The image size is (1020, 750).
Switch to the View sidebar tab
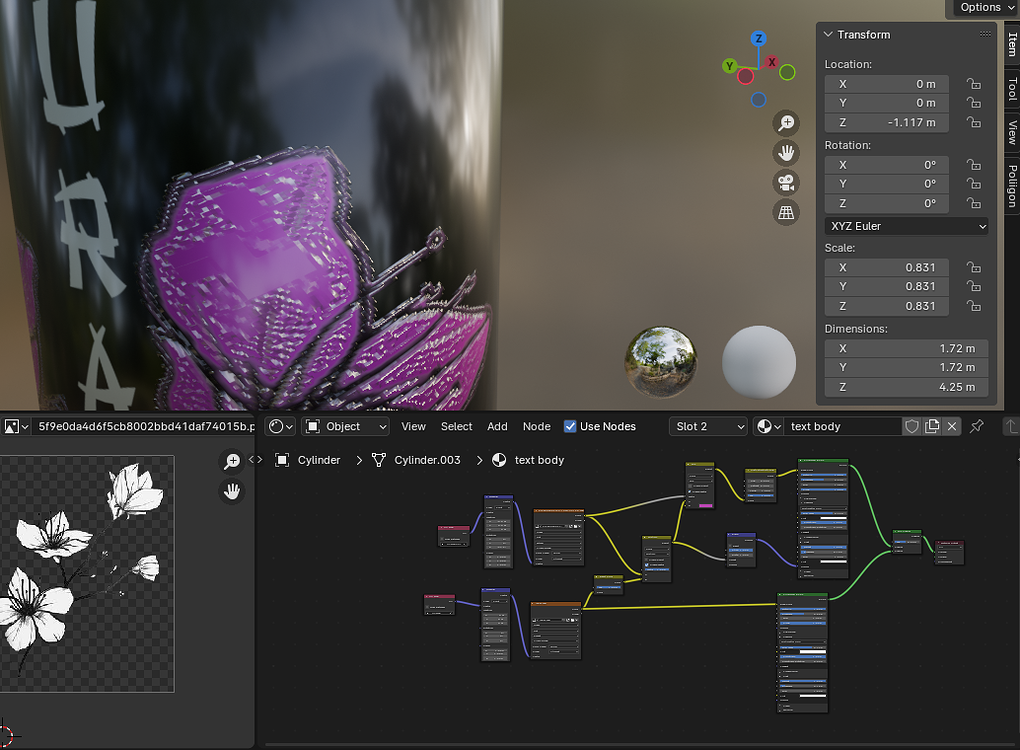[1012, 132]
